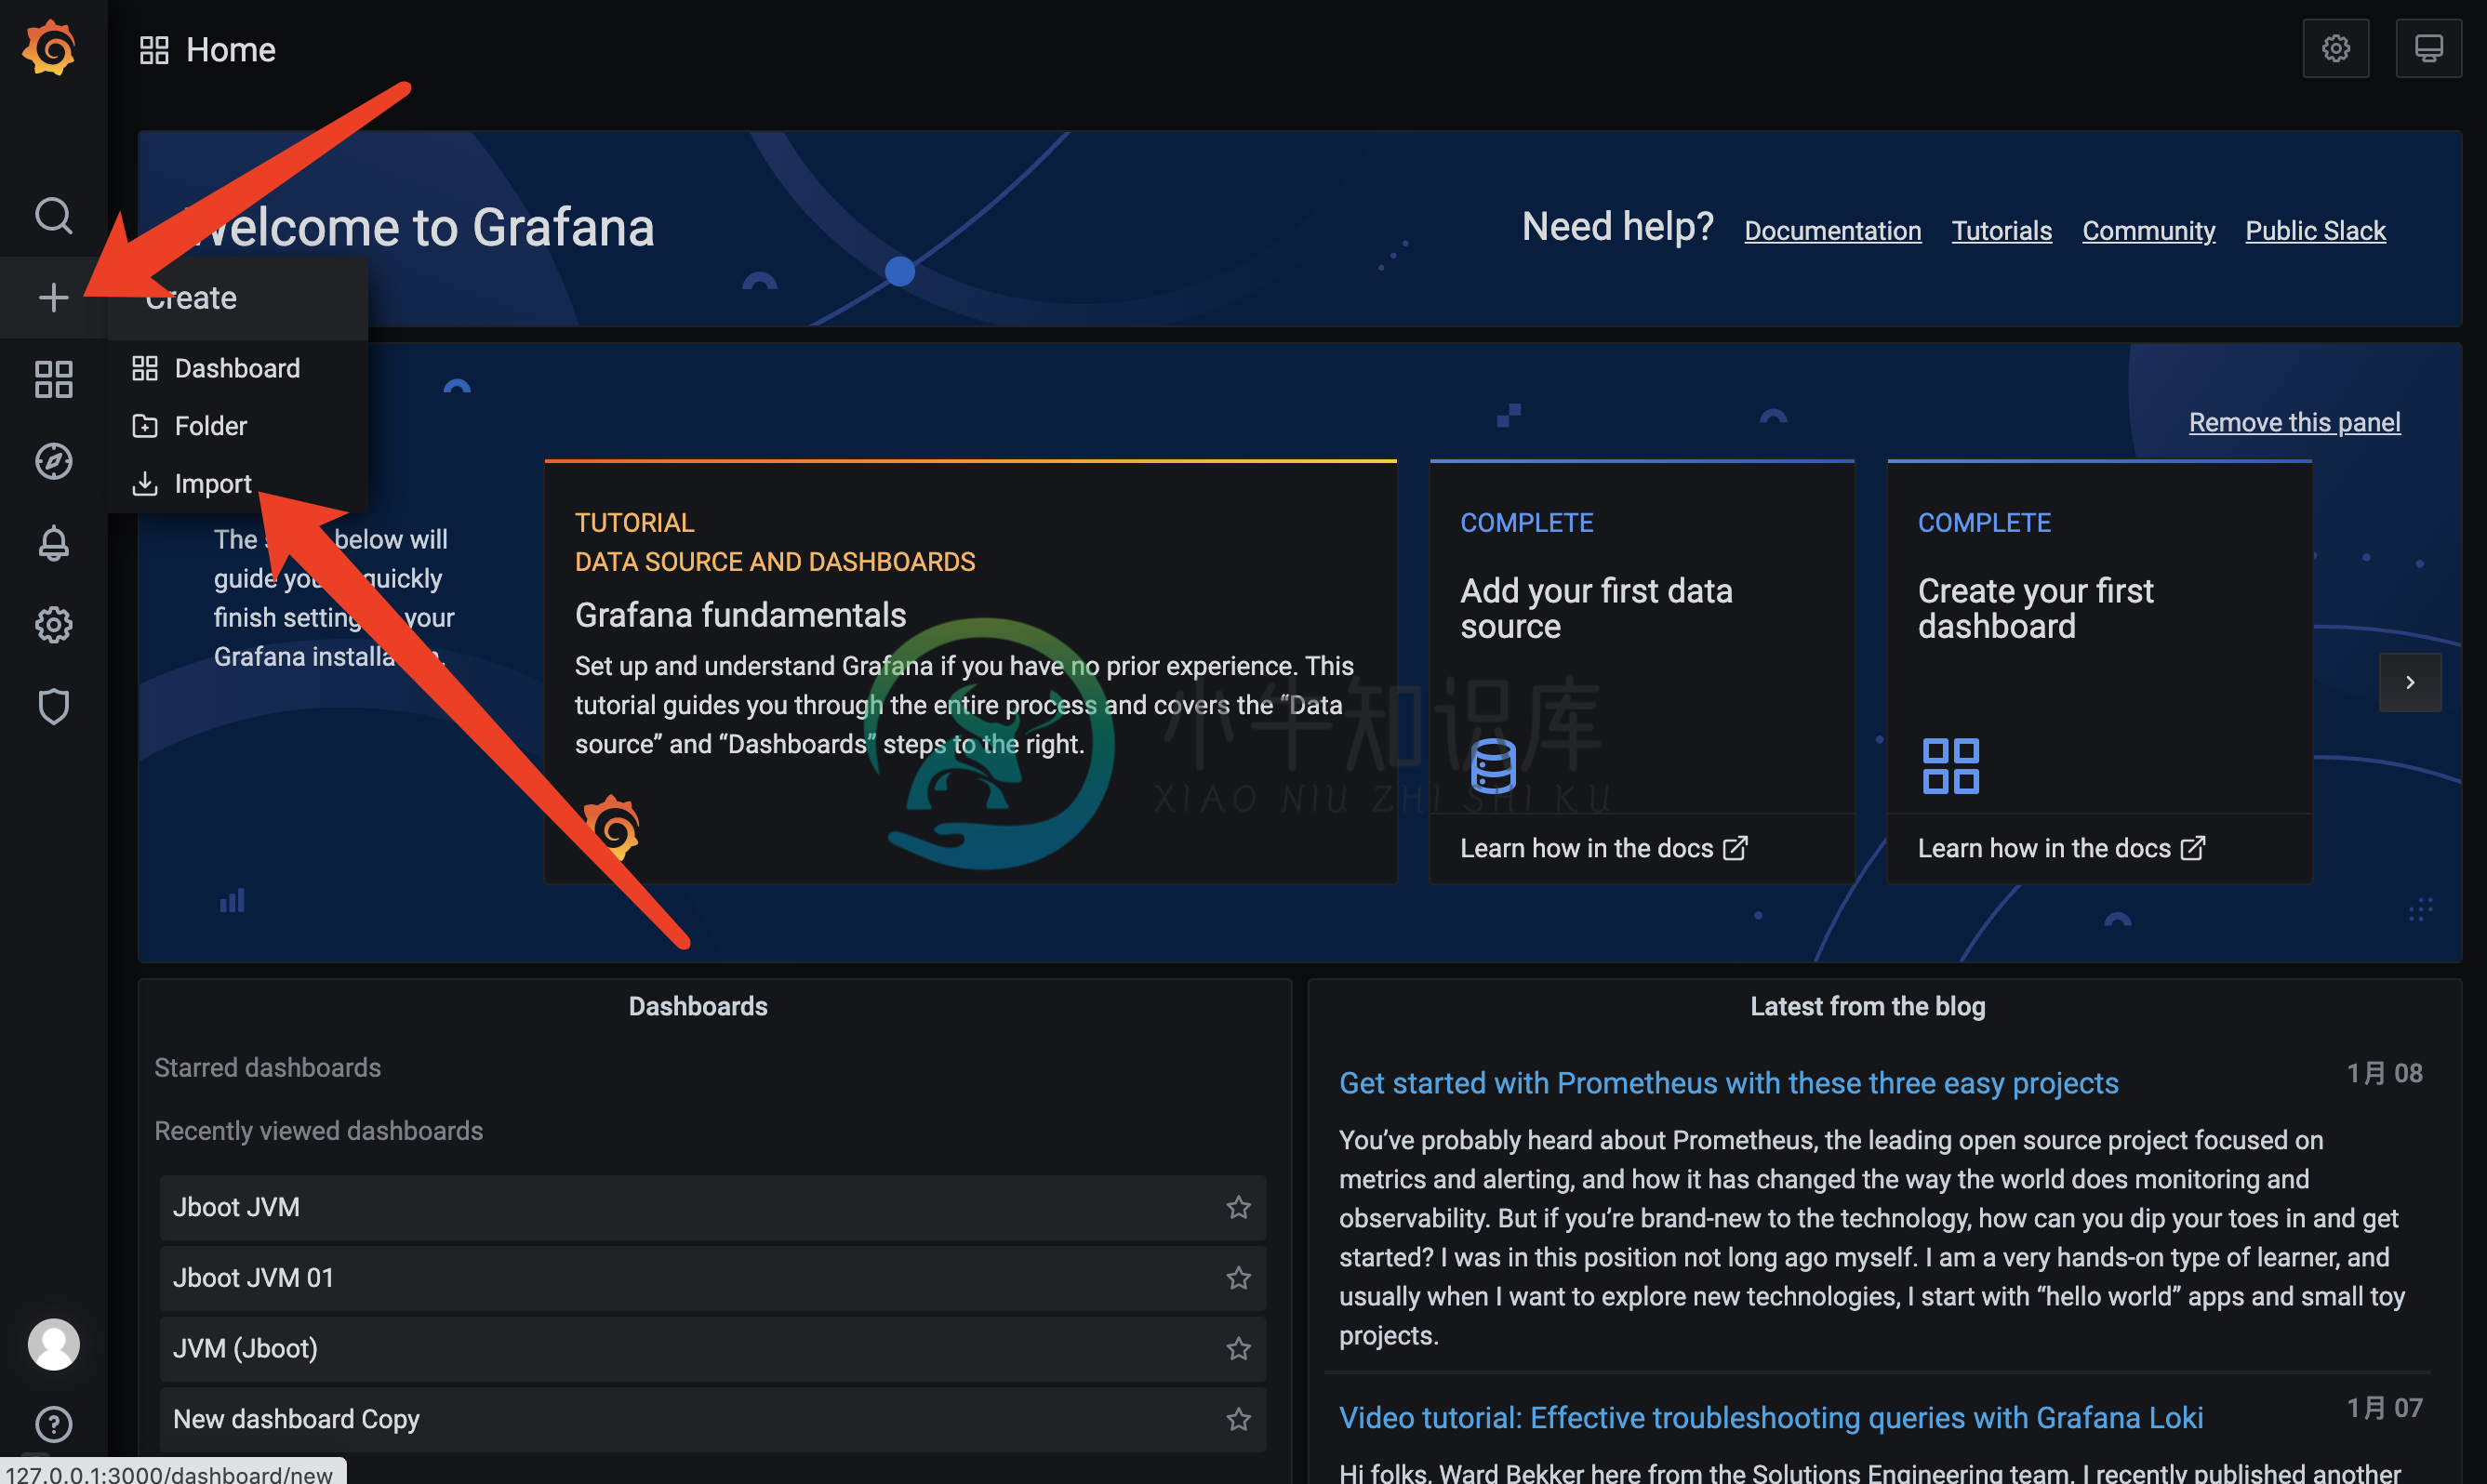This screenshot has height=1484, width=2487.
Task: Click Remove this panel button
Action: tap(2294, 422)
